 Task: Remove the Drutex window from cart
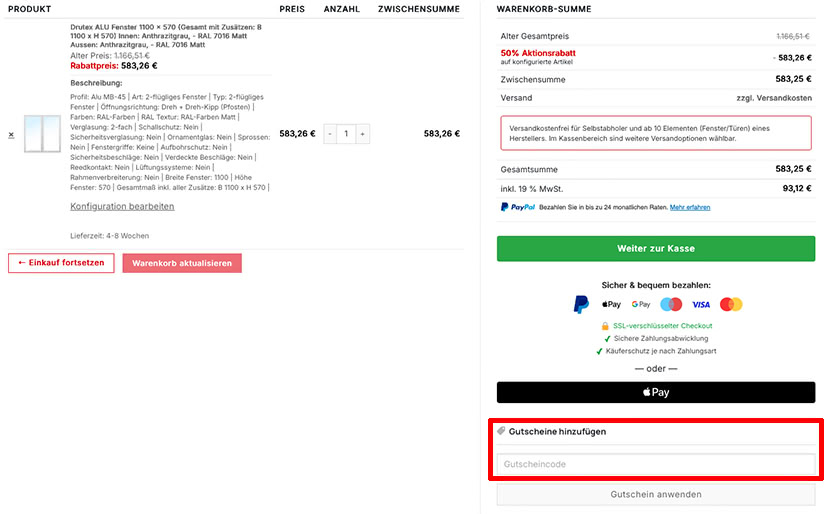pyautogui.click(x=11, y=135)
